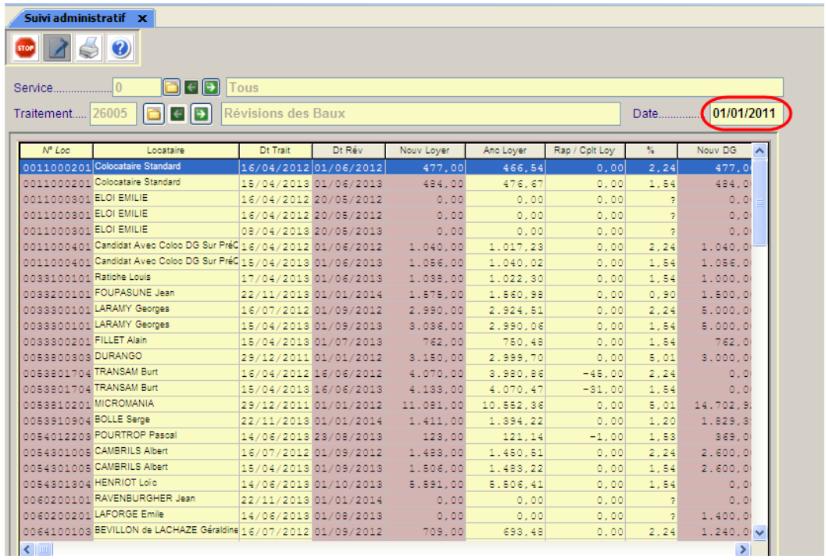Go to previous Service with left arrow
The image size is (826, 560).
[192, 88]
